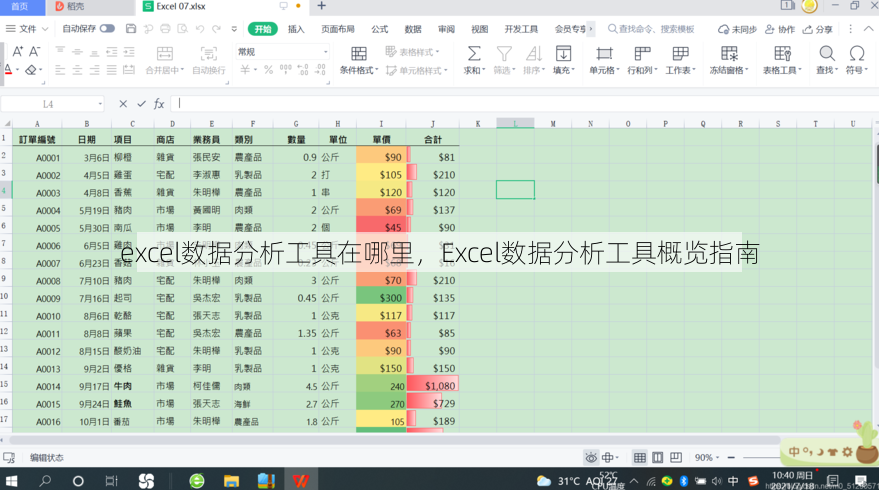The image size is (879, 490).
Task: Open Cell Style (单元格样式) dropdown
Action: (417, 70)
